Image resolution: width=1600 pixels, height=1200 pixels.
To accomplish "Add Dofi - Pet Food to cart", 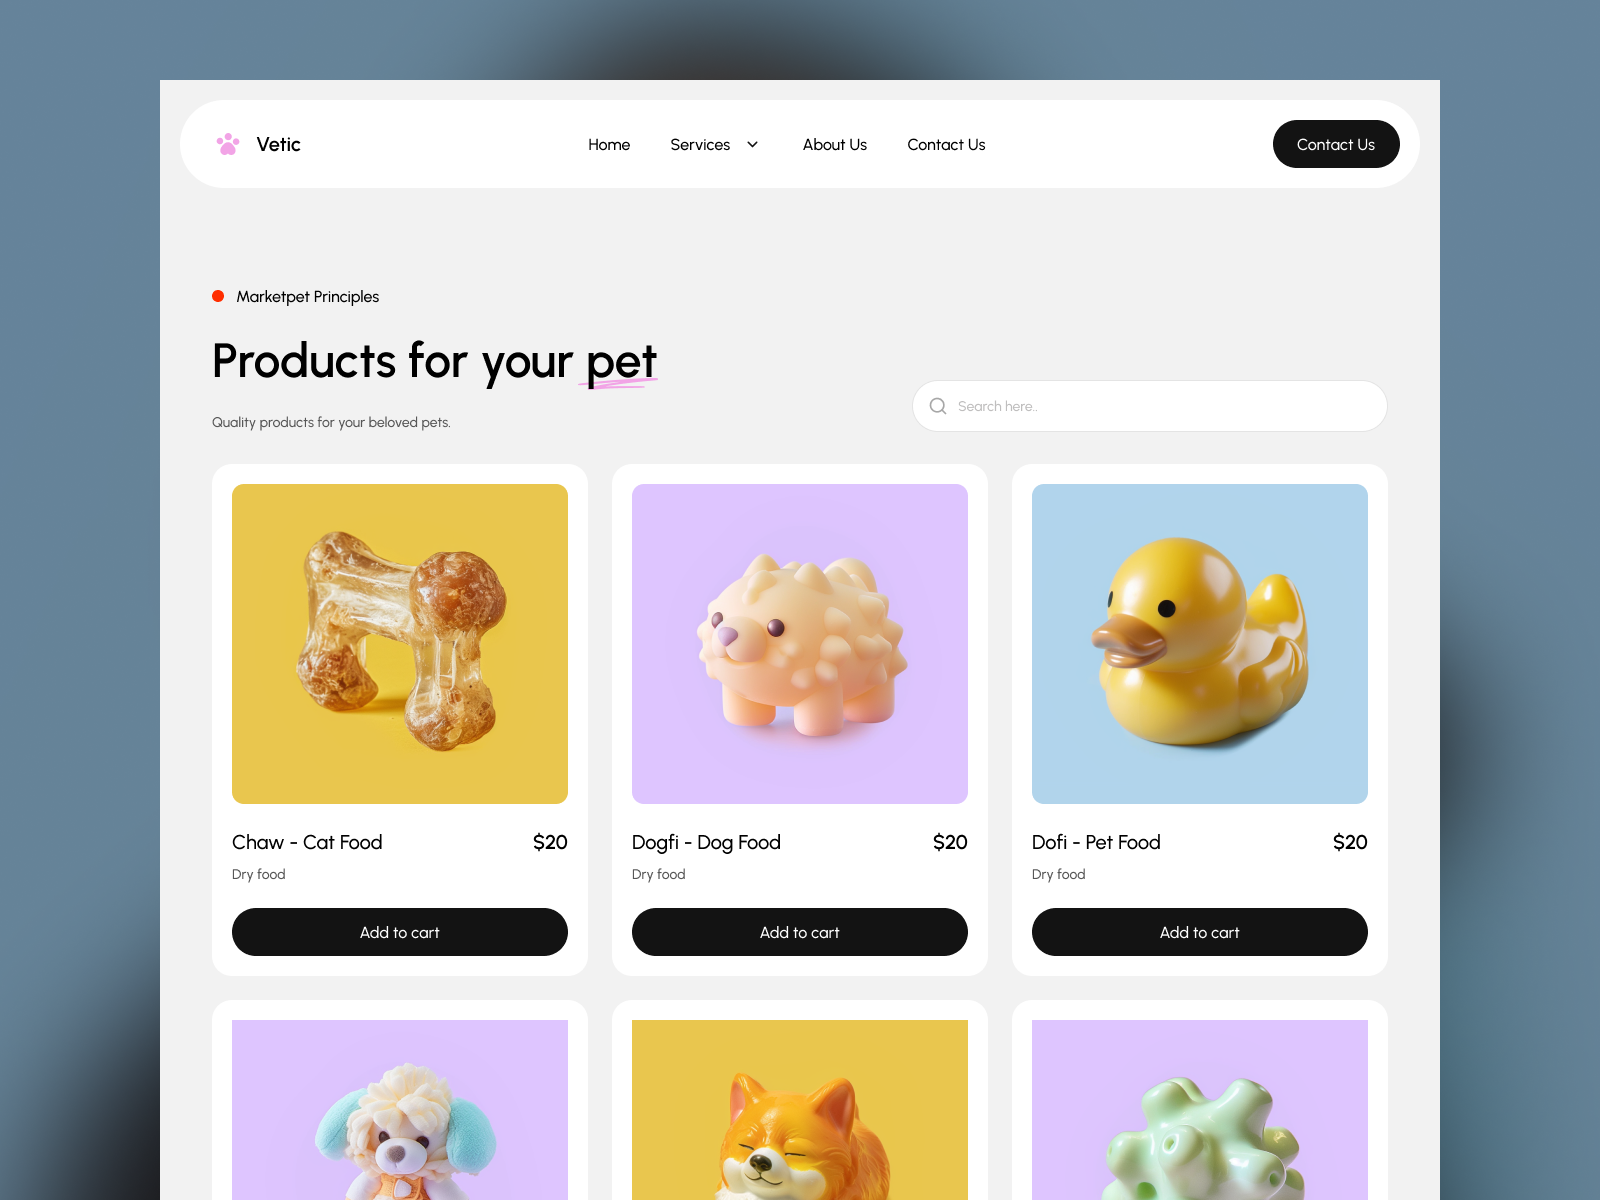I will 1200,932.
